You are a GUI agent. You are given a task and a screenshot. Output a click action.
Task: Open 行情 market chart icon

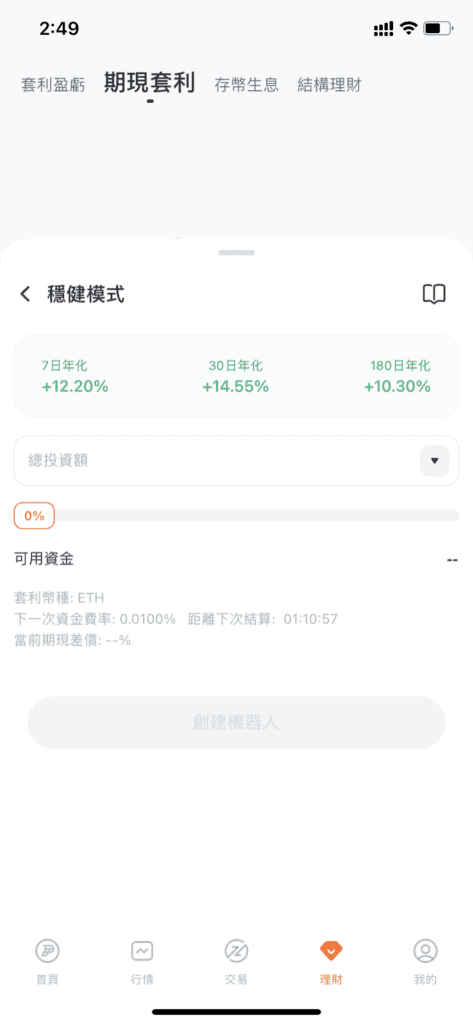[142, 951]
